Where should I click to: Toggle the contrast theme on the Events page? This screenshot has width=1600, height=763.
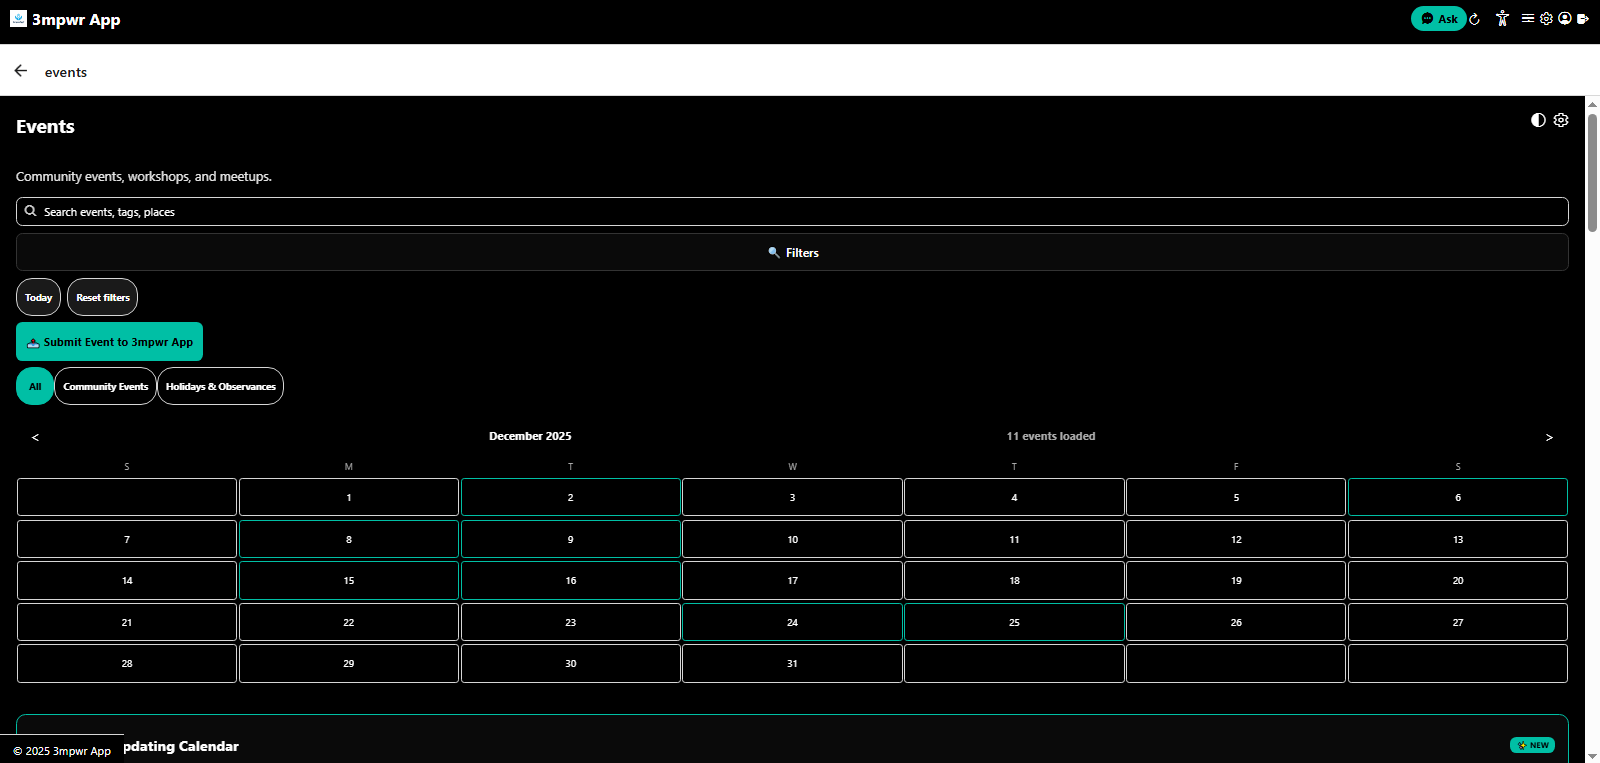(x=1538, y=120)
